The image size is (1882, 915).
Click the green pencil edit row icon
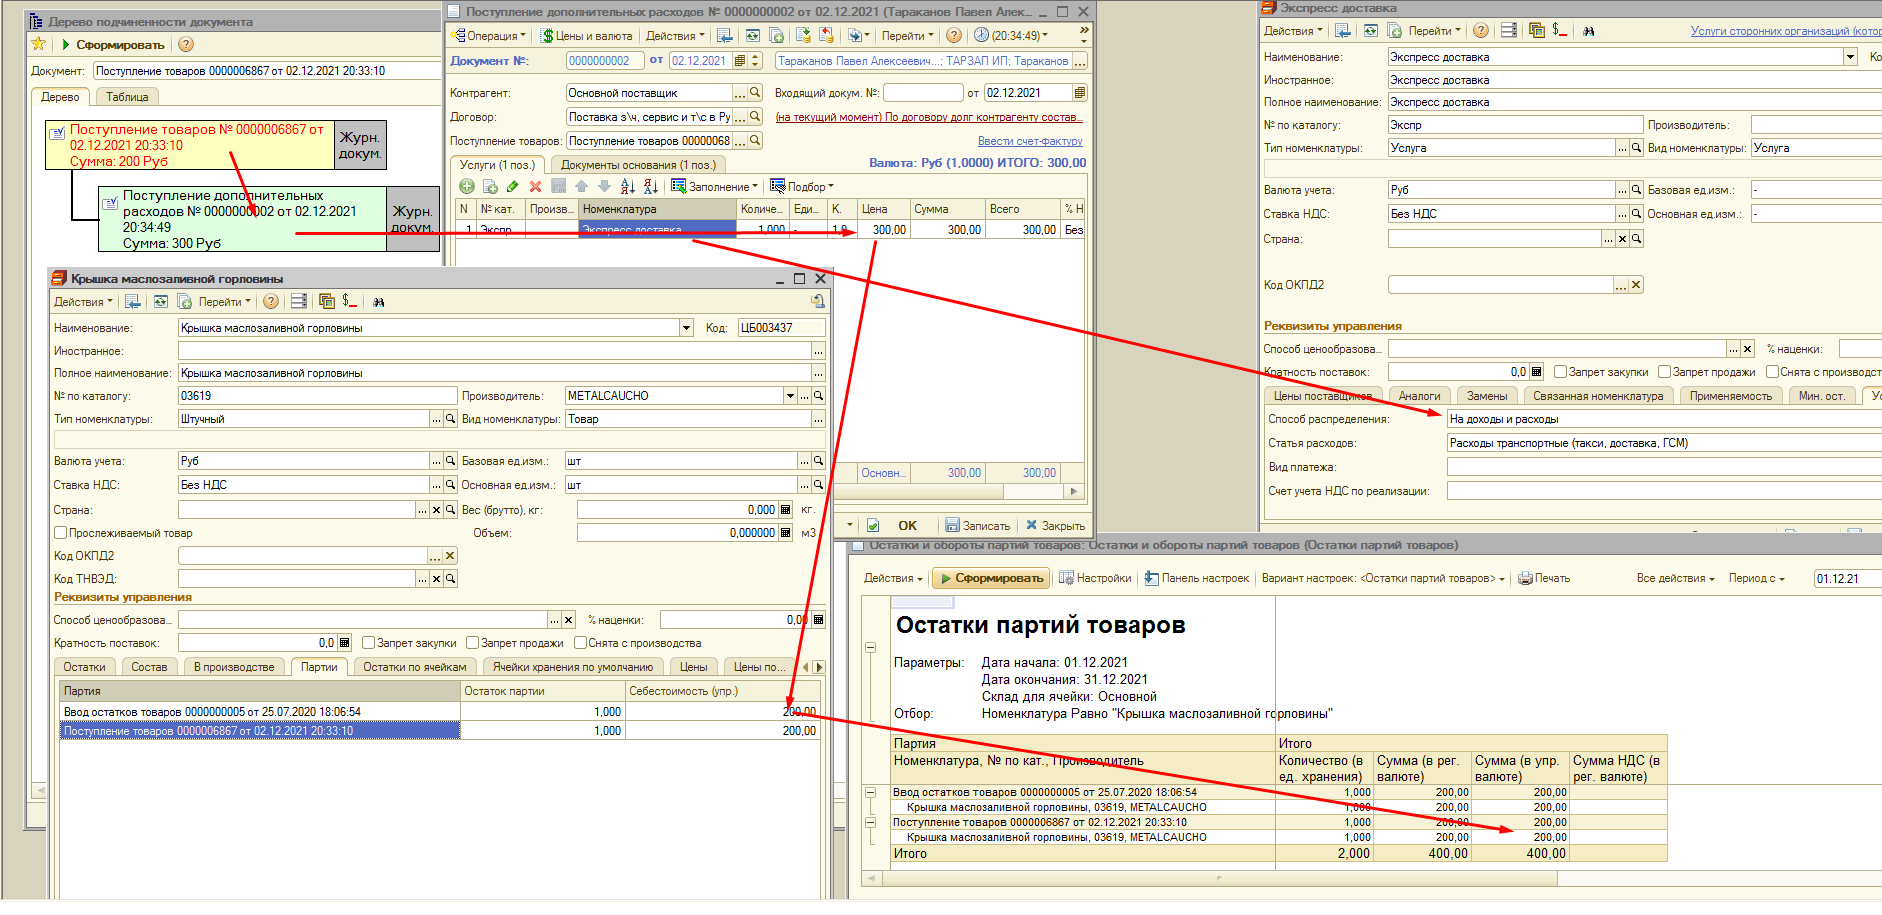(513, 186)
